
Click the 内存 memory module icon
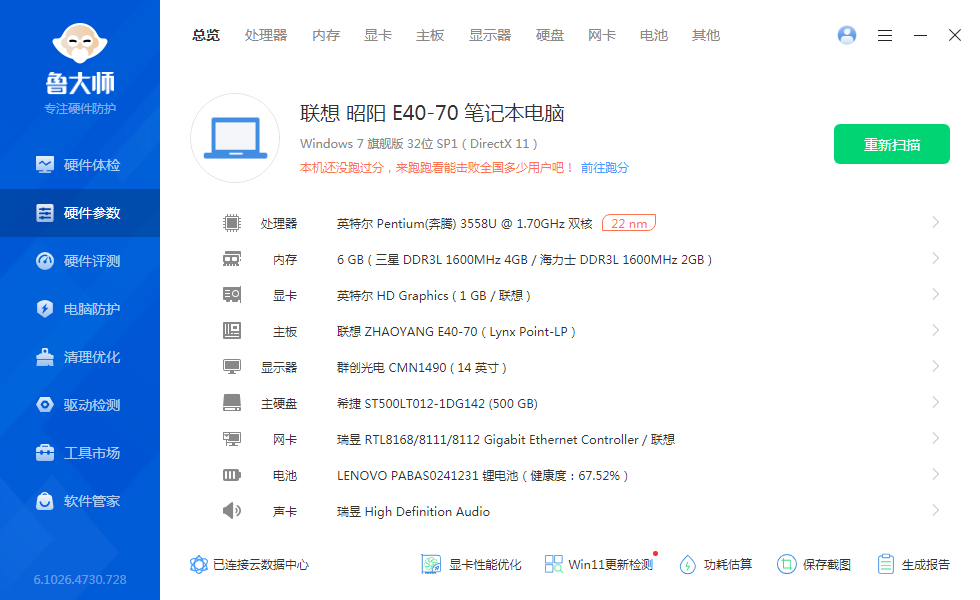click(232, 259)
